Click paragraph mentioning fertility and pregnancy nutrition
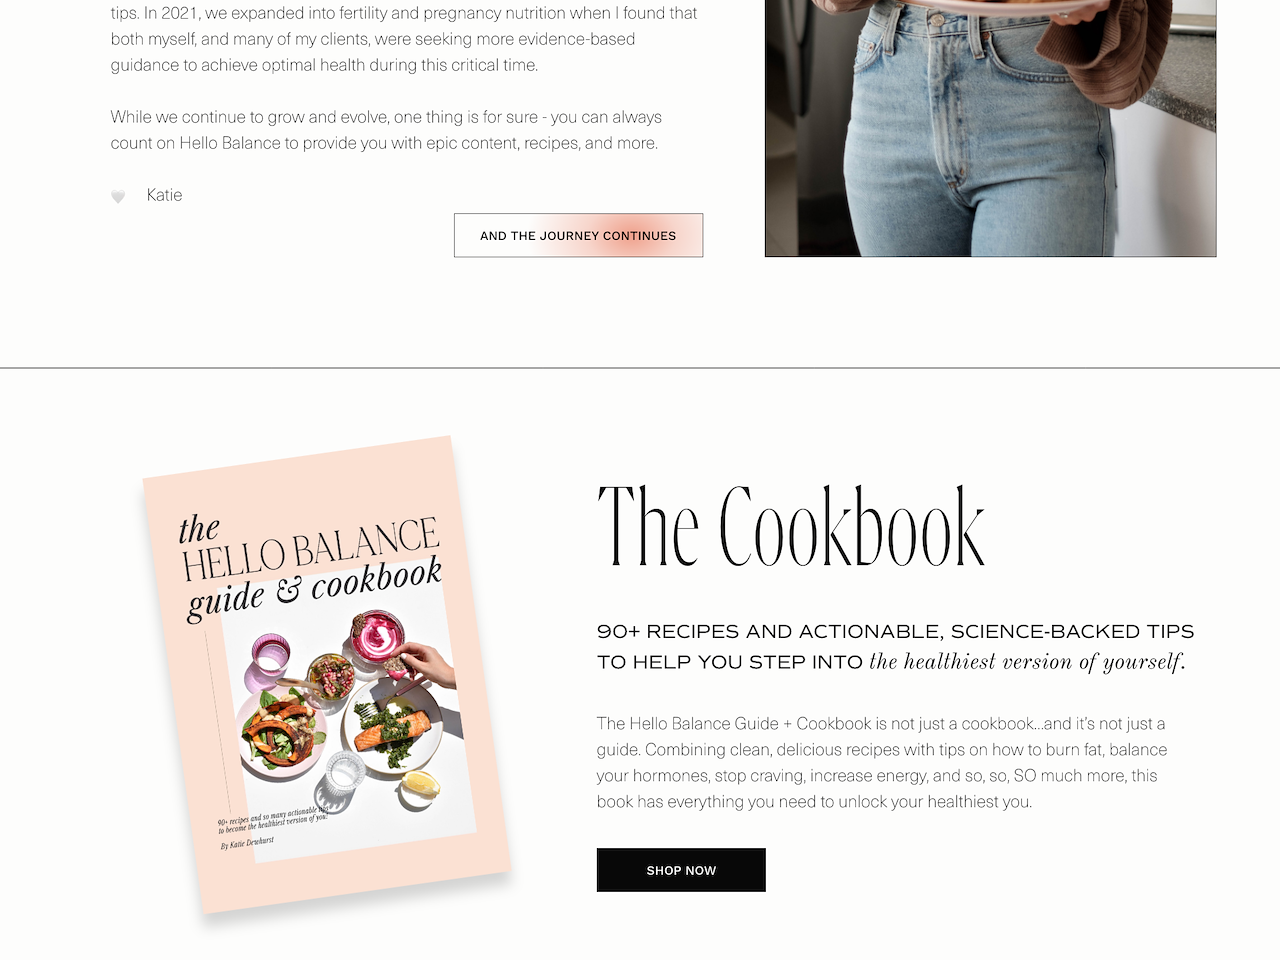The width and height of the screenshot is (1280, 960). point(404,39)
